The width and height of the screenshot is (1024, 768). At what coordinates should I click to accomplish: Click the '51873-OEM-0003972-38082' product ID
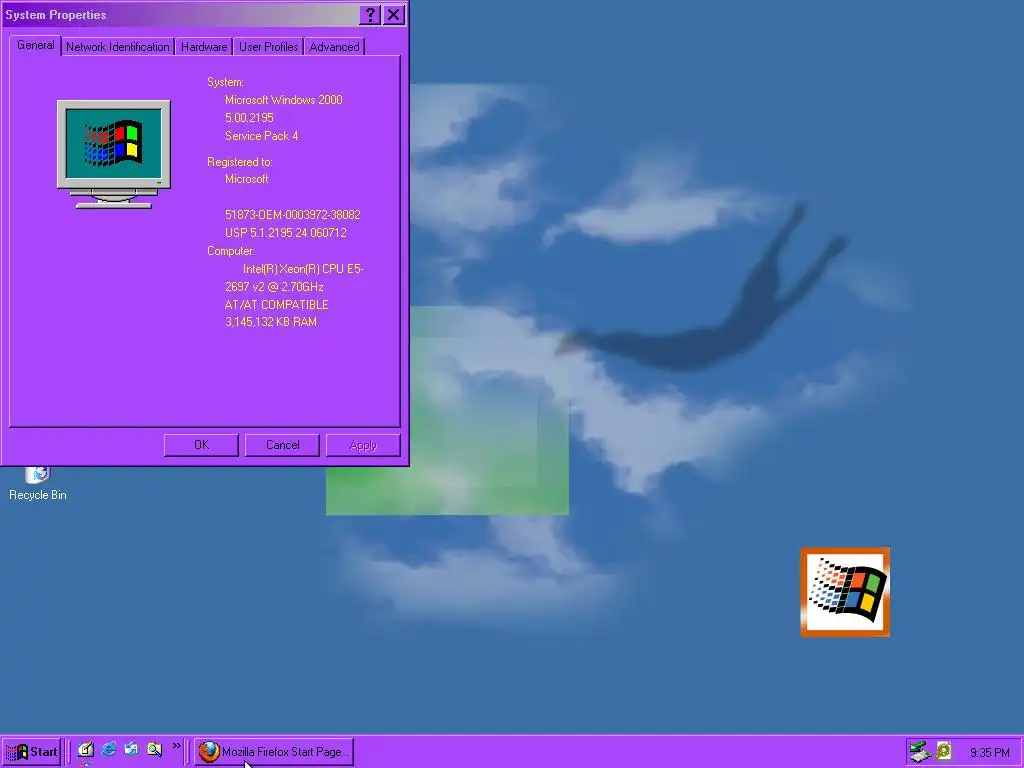pyautogui.click(x=293, y=215)
